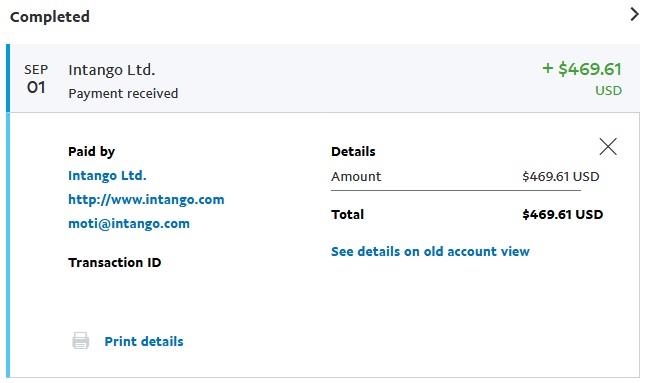Viewport: 648px width, 383px height.
Task: Click the Completed section heading
Action: click(50, 17)
